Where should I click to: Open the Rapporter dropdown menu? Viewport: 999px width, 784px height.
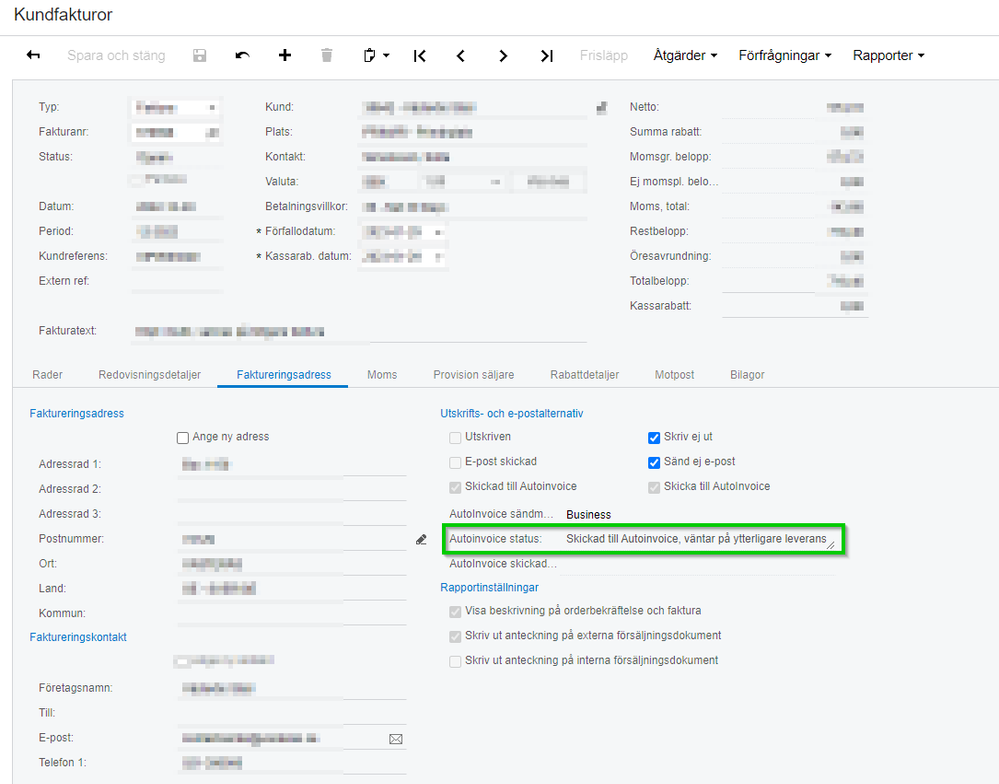point(888,55)
